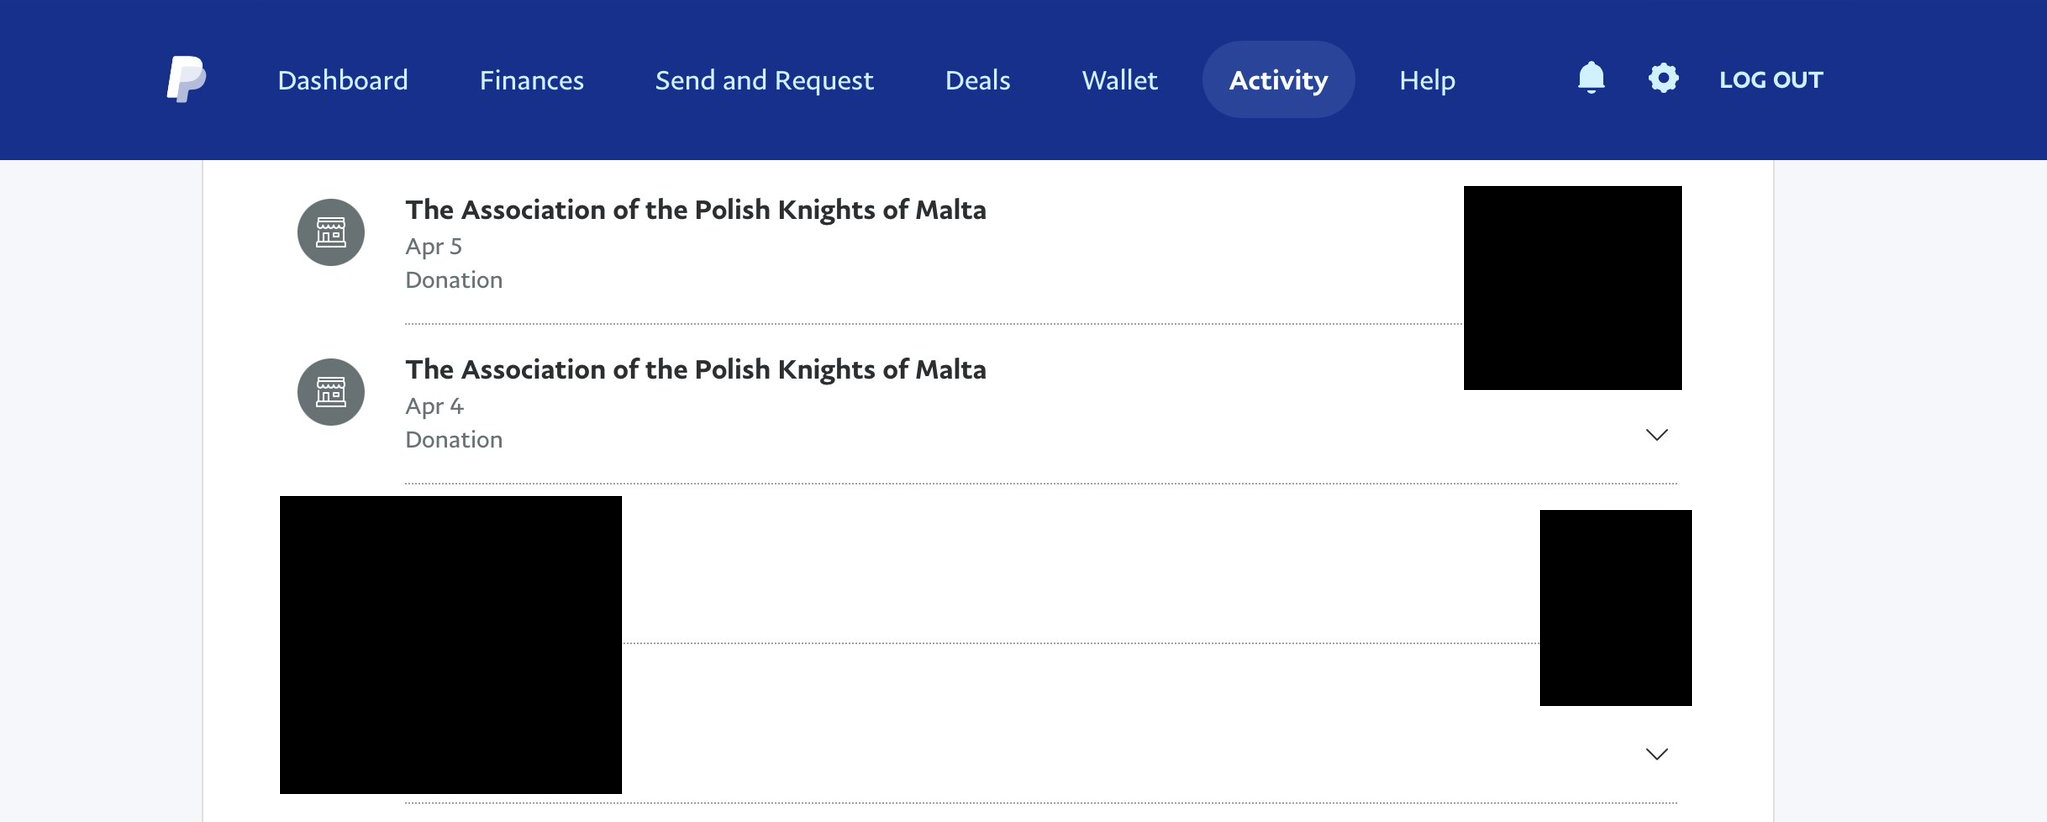Click the merchant store icon beside Apr 4 donation
Screen dimensions: 2047x822
click(x=331, y=392)
